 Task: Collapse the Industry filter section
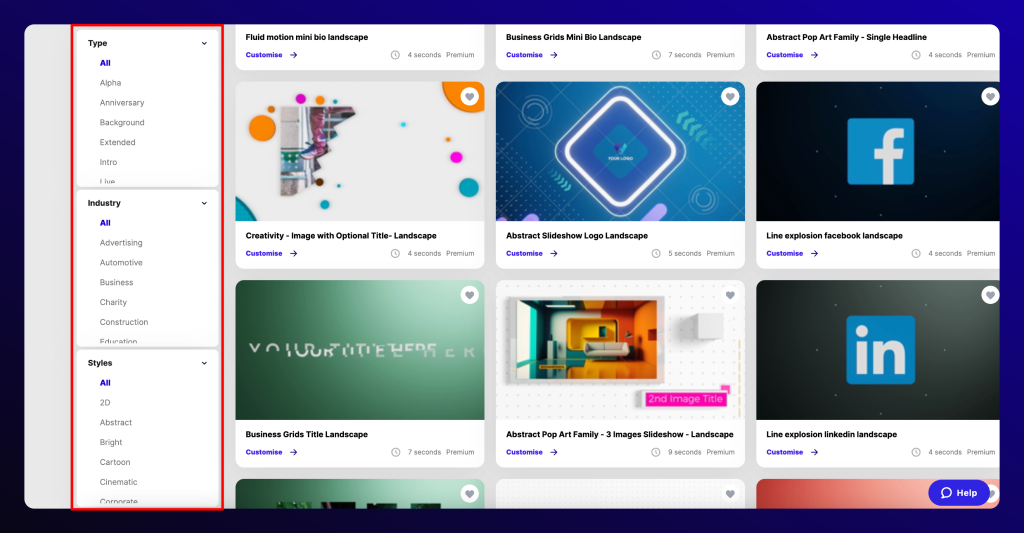point(204,203)
